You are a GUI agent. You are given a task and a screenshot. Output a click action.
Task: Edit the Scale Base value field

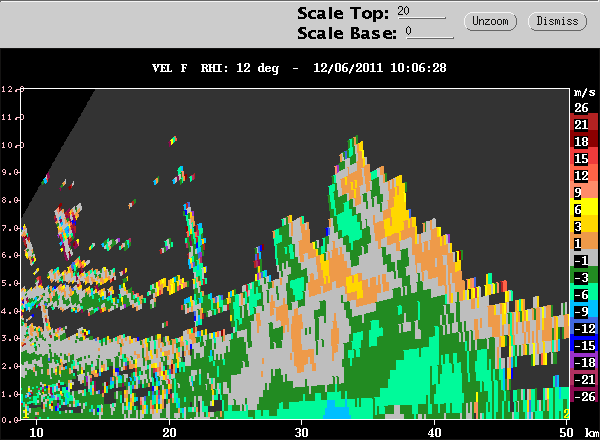(x=429, y=32)
